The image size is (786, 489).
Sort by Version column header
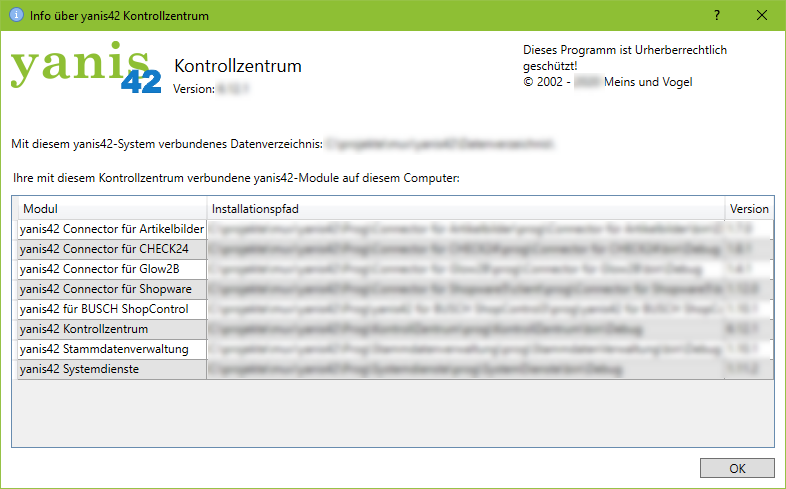(749, 208)
